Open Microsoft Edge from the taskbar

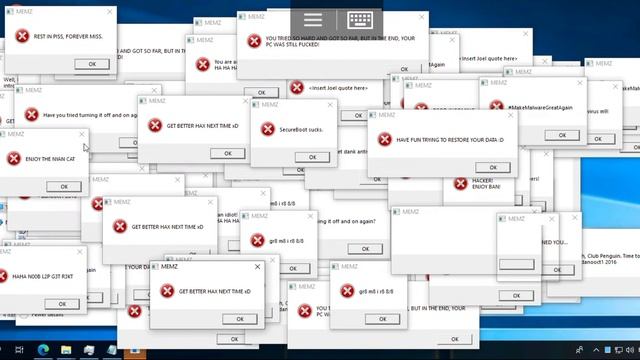click(x=43, y=350)
